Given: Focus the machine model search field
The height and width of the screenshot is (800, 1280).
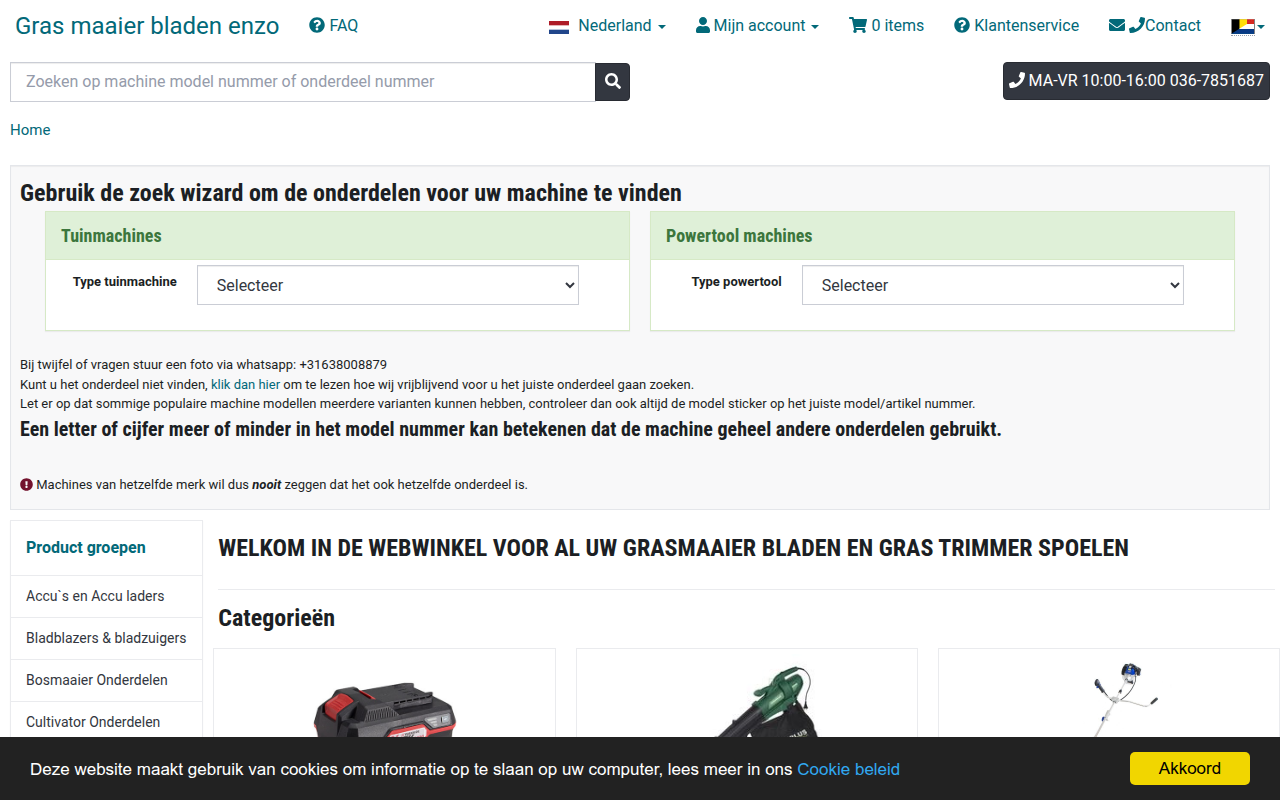Looking at the screenshot, I should (303, 82).
